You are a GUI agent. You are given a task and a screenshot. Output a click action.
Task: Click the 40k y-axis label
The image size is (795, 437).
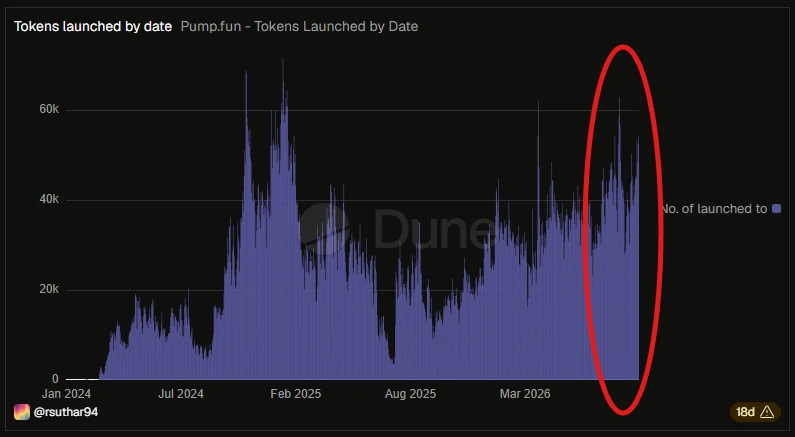pos(49,199)
